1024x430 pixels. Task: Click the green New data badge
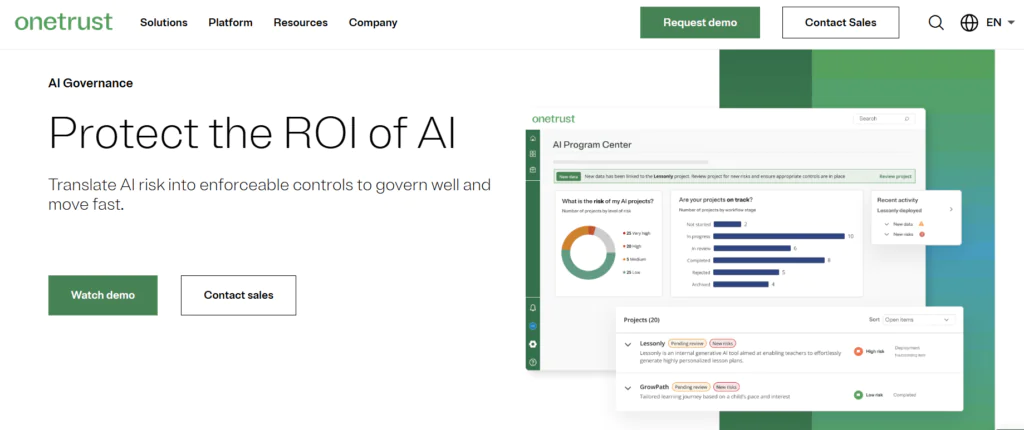click(x=568, y=176)
